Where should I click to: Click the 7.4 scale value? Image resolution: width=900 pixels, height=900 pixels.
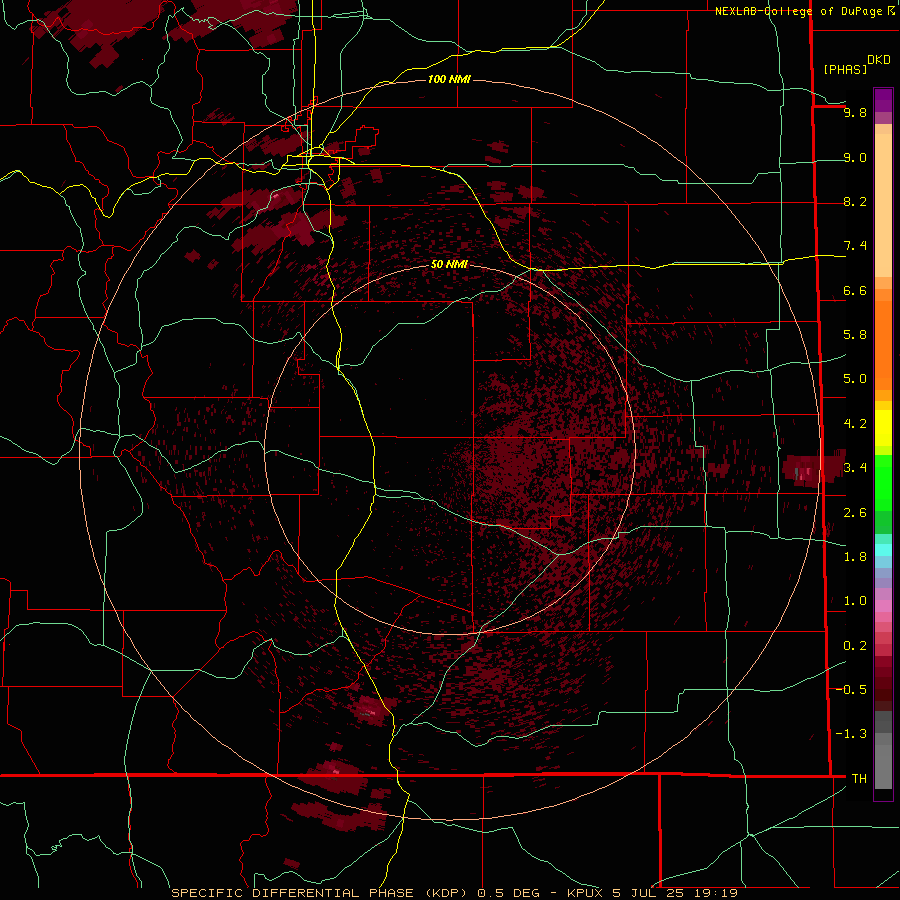pyautogui.click(x=855, y=246)
